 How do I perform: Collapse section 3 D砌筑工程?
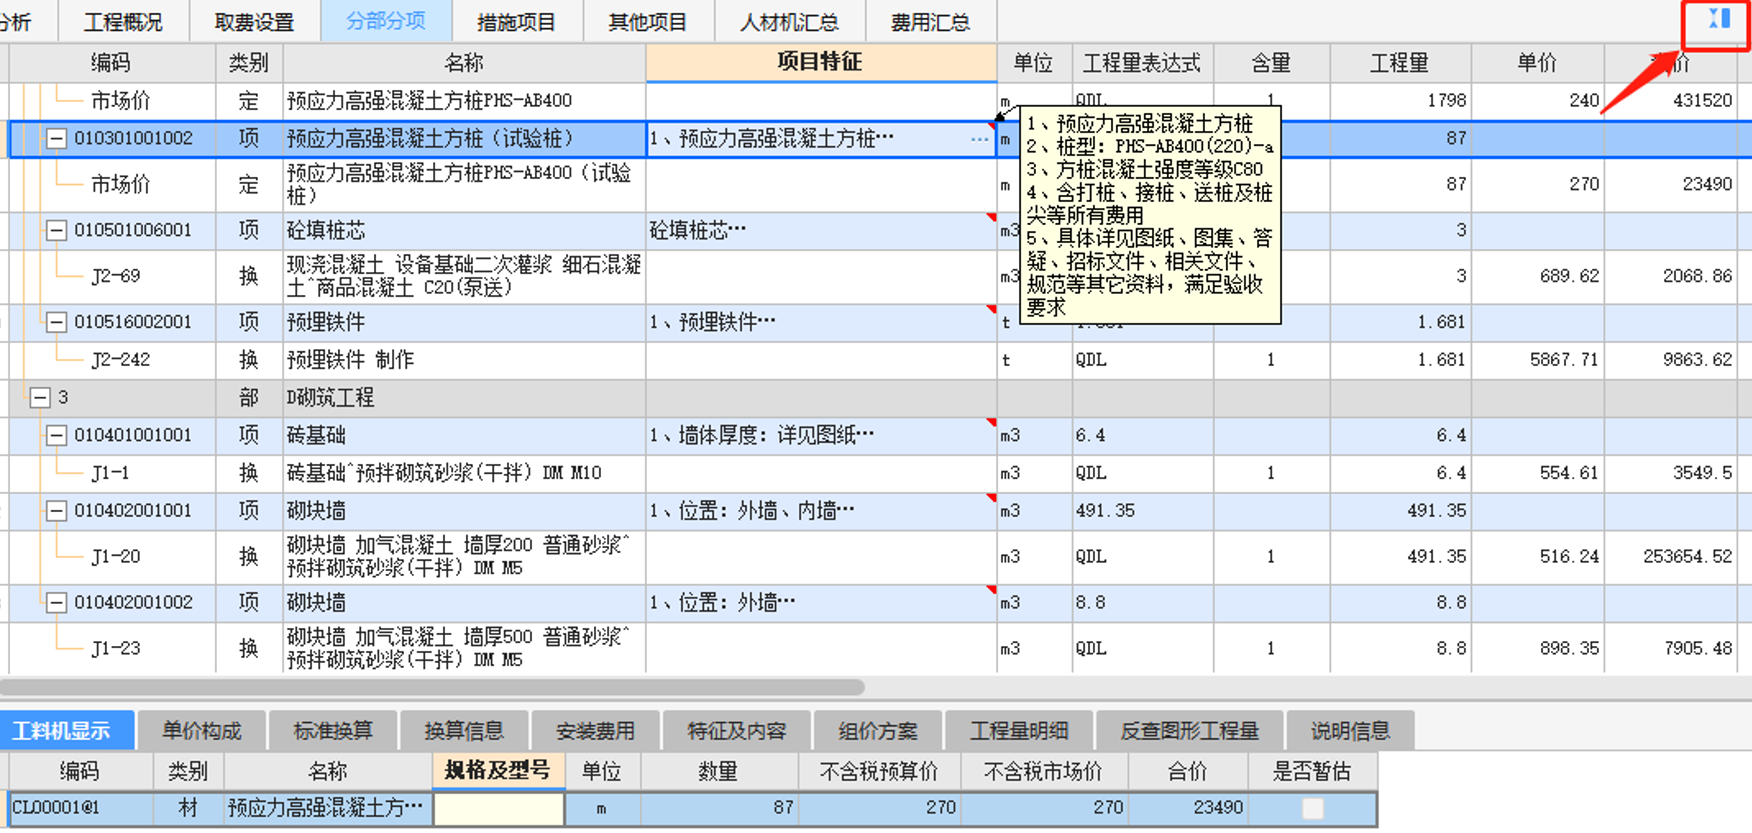[40, 398]
